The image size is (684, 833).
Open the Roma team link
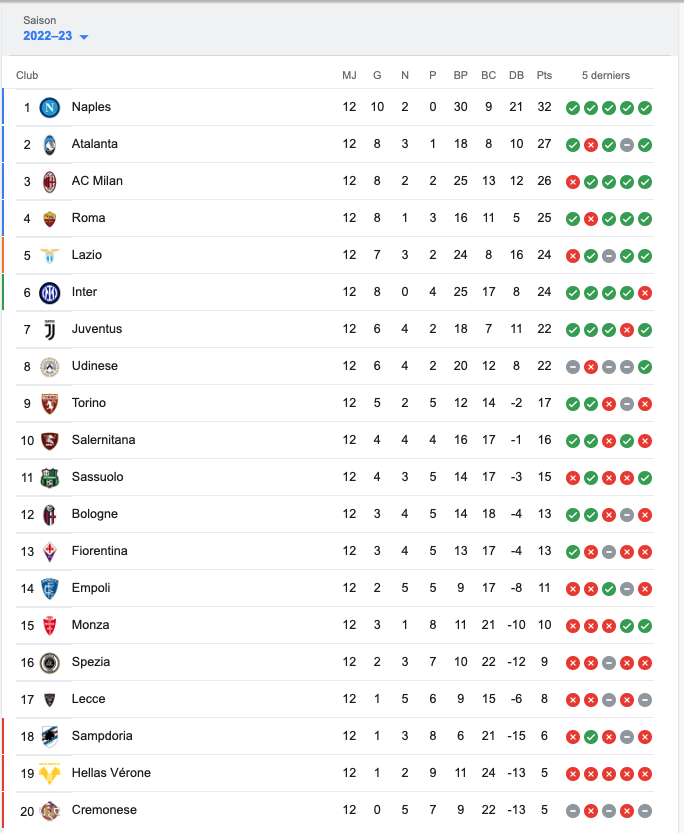pos(88,218)
